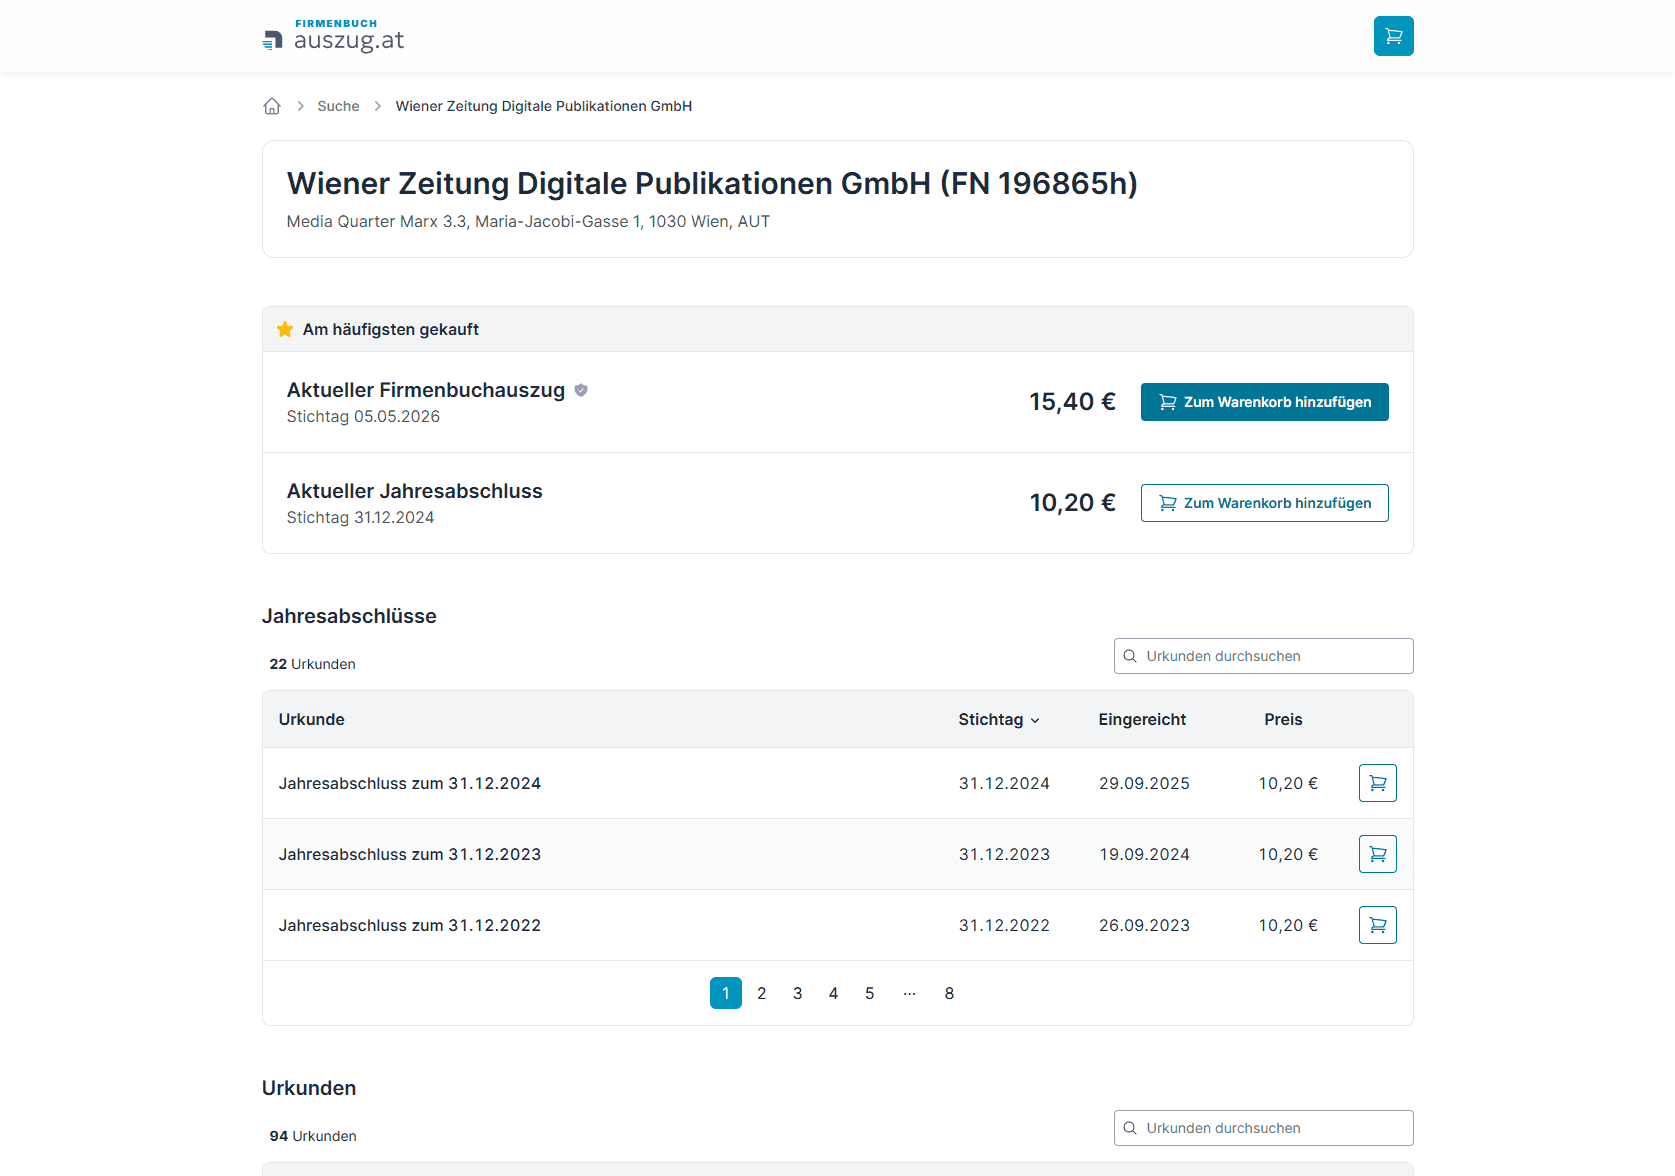Click the Preis column header
This screenshot has height=1176, width=1675.
[x=1283, y=719]
